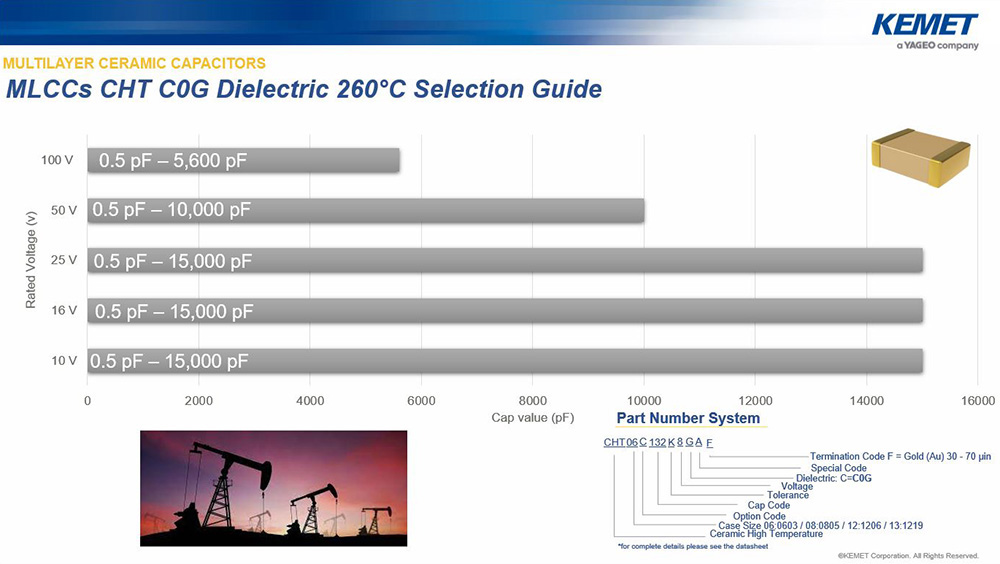Click the Cap value (pF) axis title
Viewport: 1000px width, 564px height.
(x=533, y=418)
